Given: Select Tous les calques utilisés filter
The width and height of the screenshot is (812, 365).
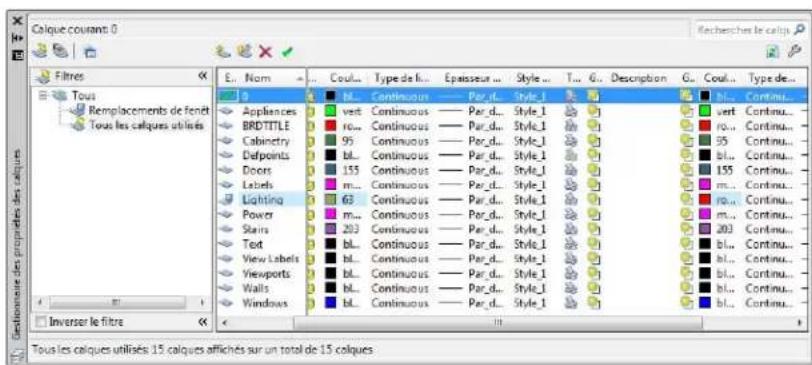Looking at the screenshot, I should (146, 125).
